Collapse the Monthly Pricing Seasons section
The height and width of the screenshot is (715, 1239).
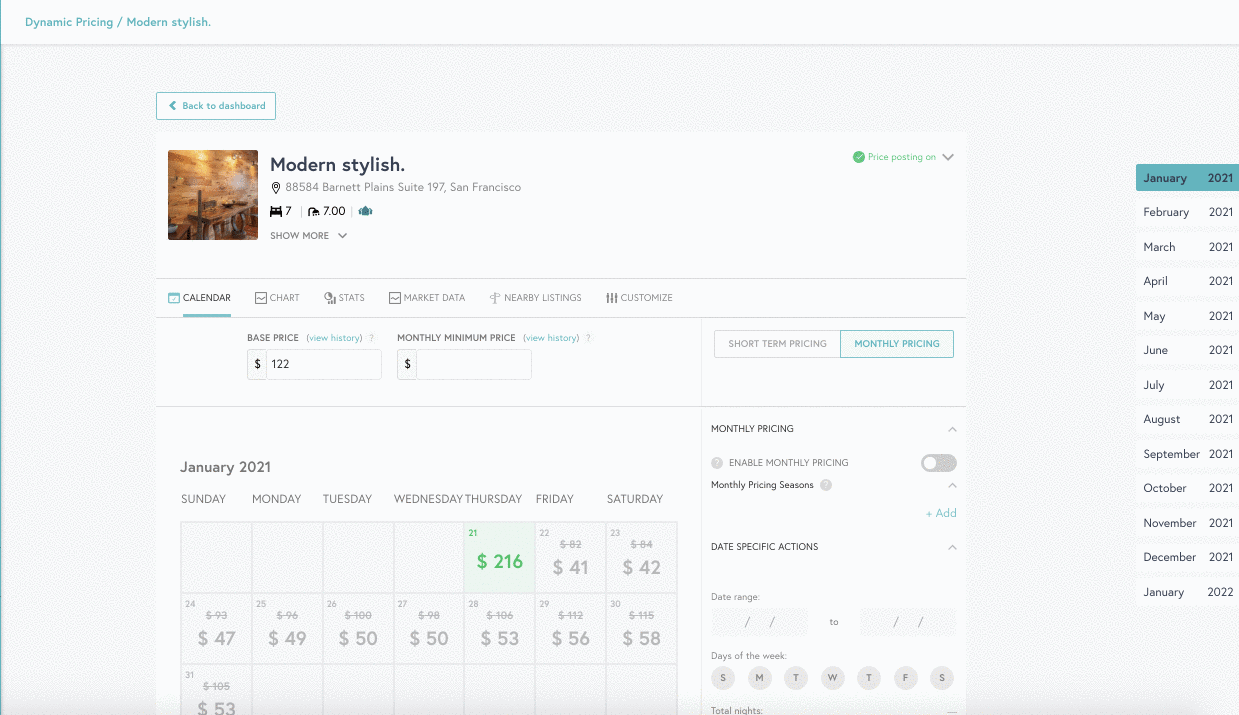(952, 485)
